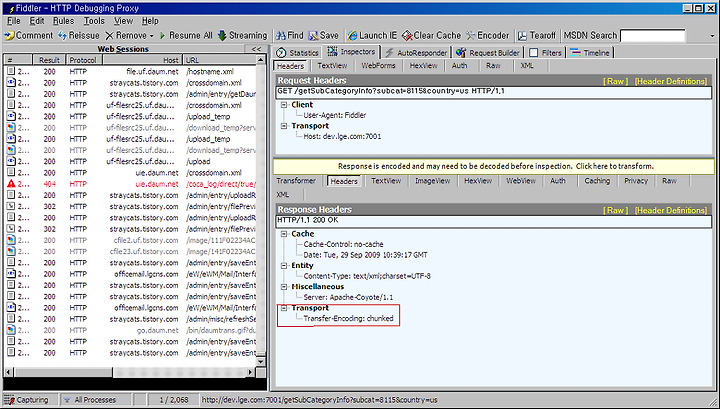
Task: Click Request Headers [Raw] link
Action: [615, 81]
